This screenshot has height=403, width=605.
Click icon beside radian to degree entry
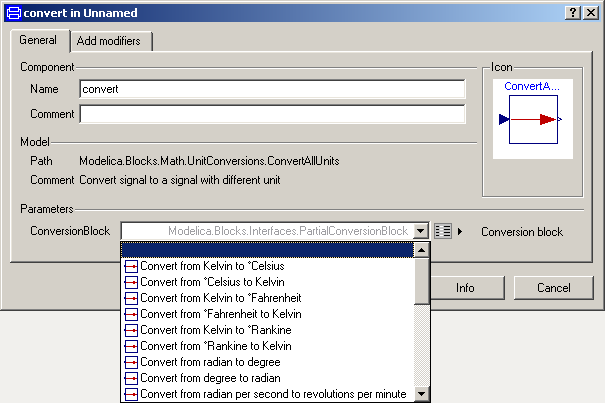[130, 362]
